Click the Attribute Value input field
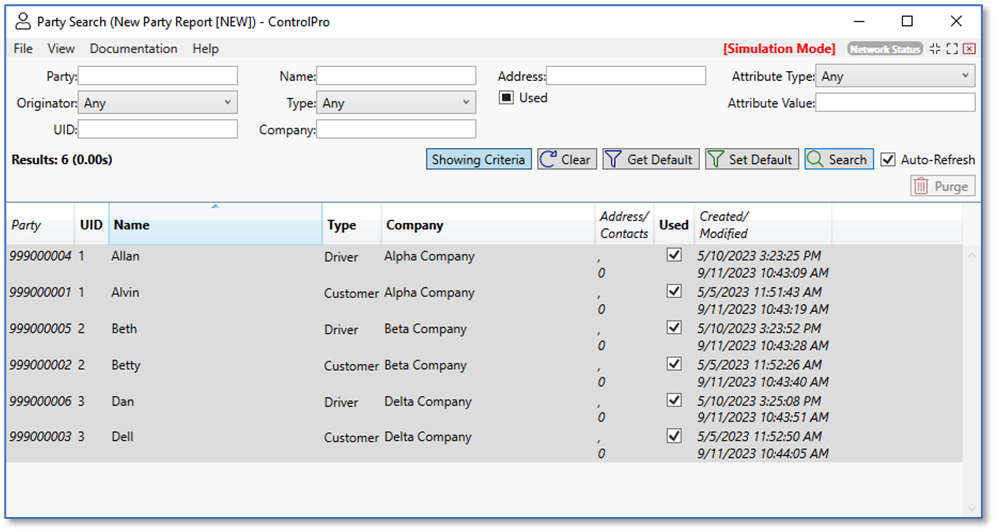Viewport: 996px width, 532px height. click(x=895, y=103)
